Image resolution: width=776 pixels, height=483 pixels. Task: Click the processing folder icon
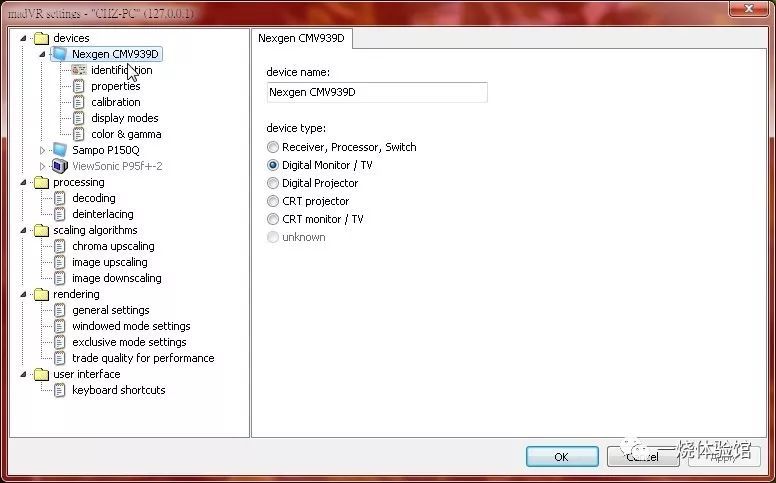tap(42, 182)
